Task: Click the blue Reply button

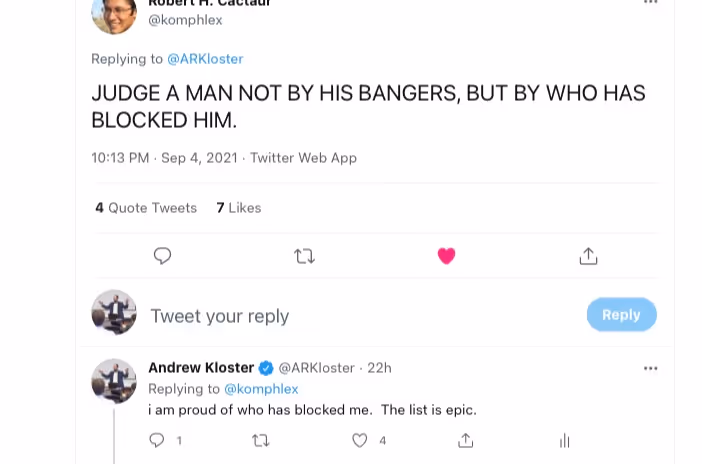Action: click(x=621, y=314)
